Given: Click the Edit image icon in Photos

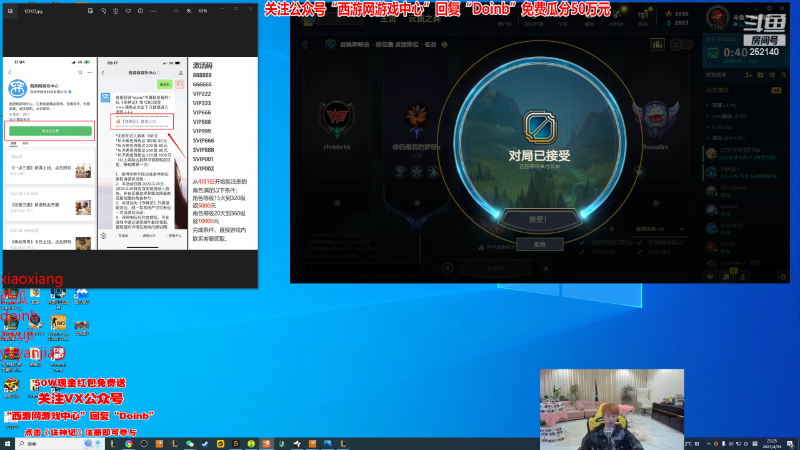Looking at the screenshot, I should tap(90, 11).
